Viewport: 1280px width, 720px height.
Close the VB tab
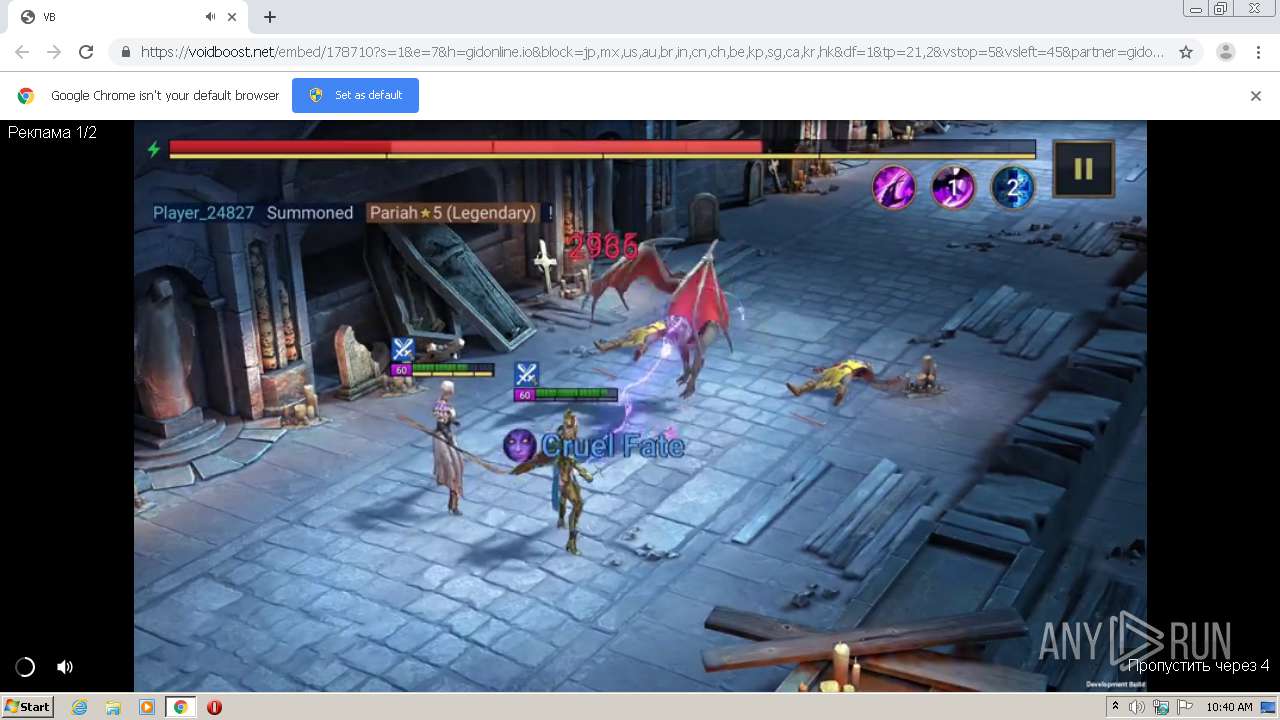(232, 17)
